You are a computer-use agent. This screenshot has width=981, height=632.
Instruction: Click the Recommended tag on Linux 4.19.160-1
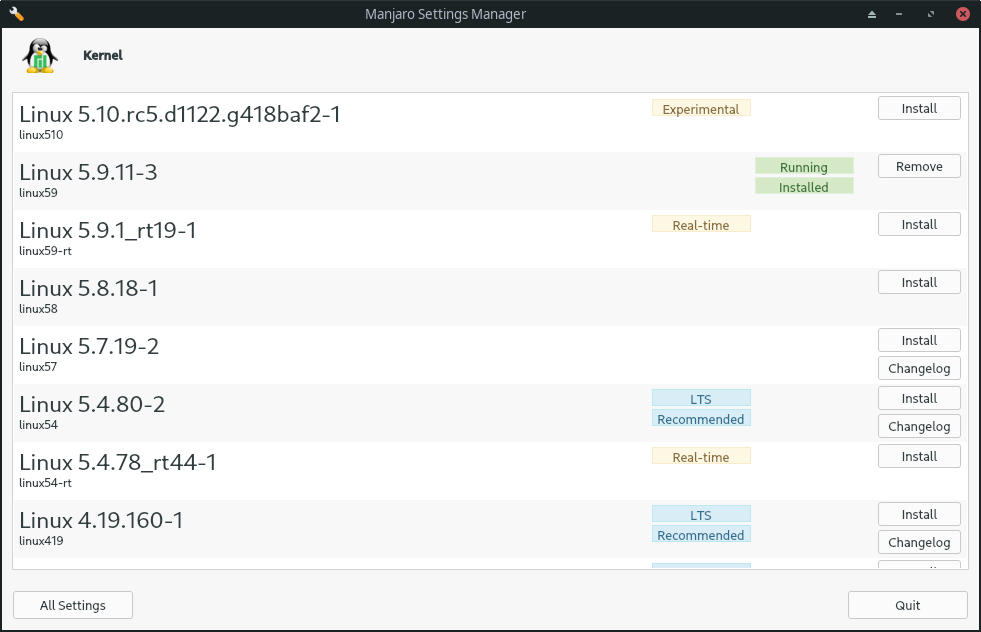coord(701,535)
